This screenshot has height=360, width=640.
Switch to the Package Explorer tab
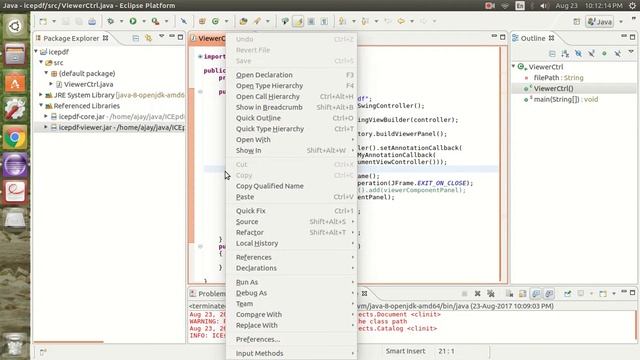click(x=71, y=38)
